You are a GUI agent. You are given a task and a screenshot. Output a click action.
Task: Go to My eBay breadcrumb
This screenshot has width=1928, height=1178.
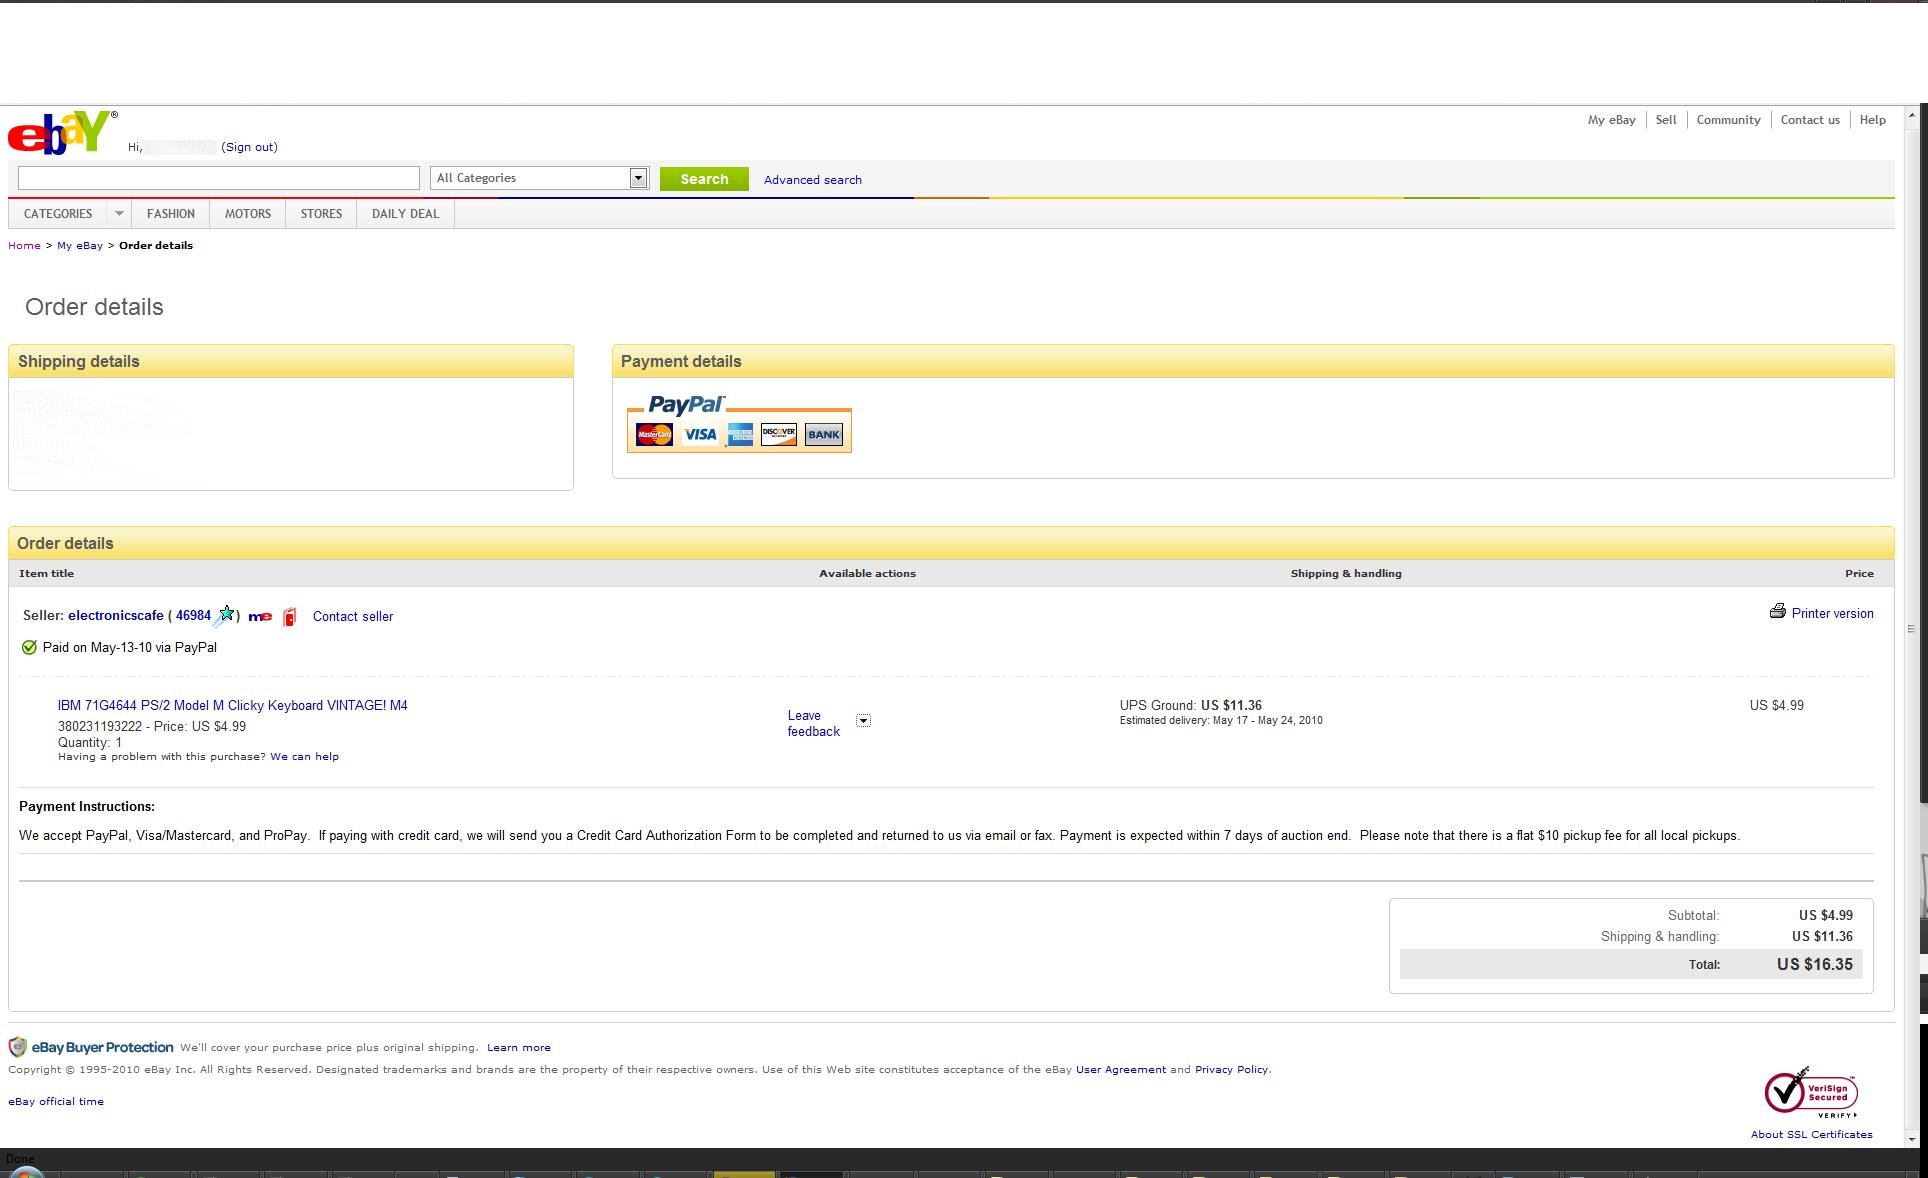[x=80, y=245]
